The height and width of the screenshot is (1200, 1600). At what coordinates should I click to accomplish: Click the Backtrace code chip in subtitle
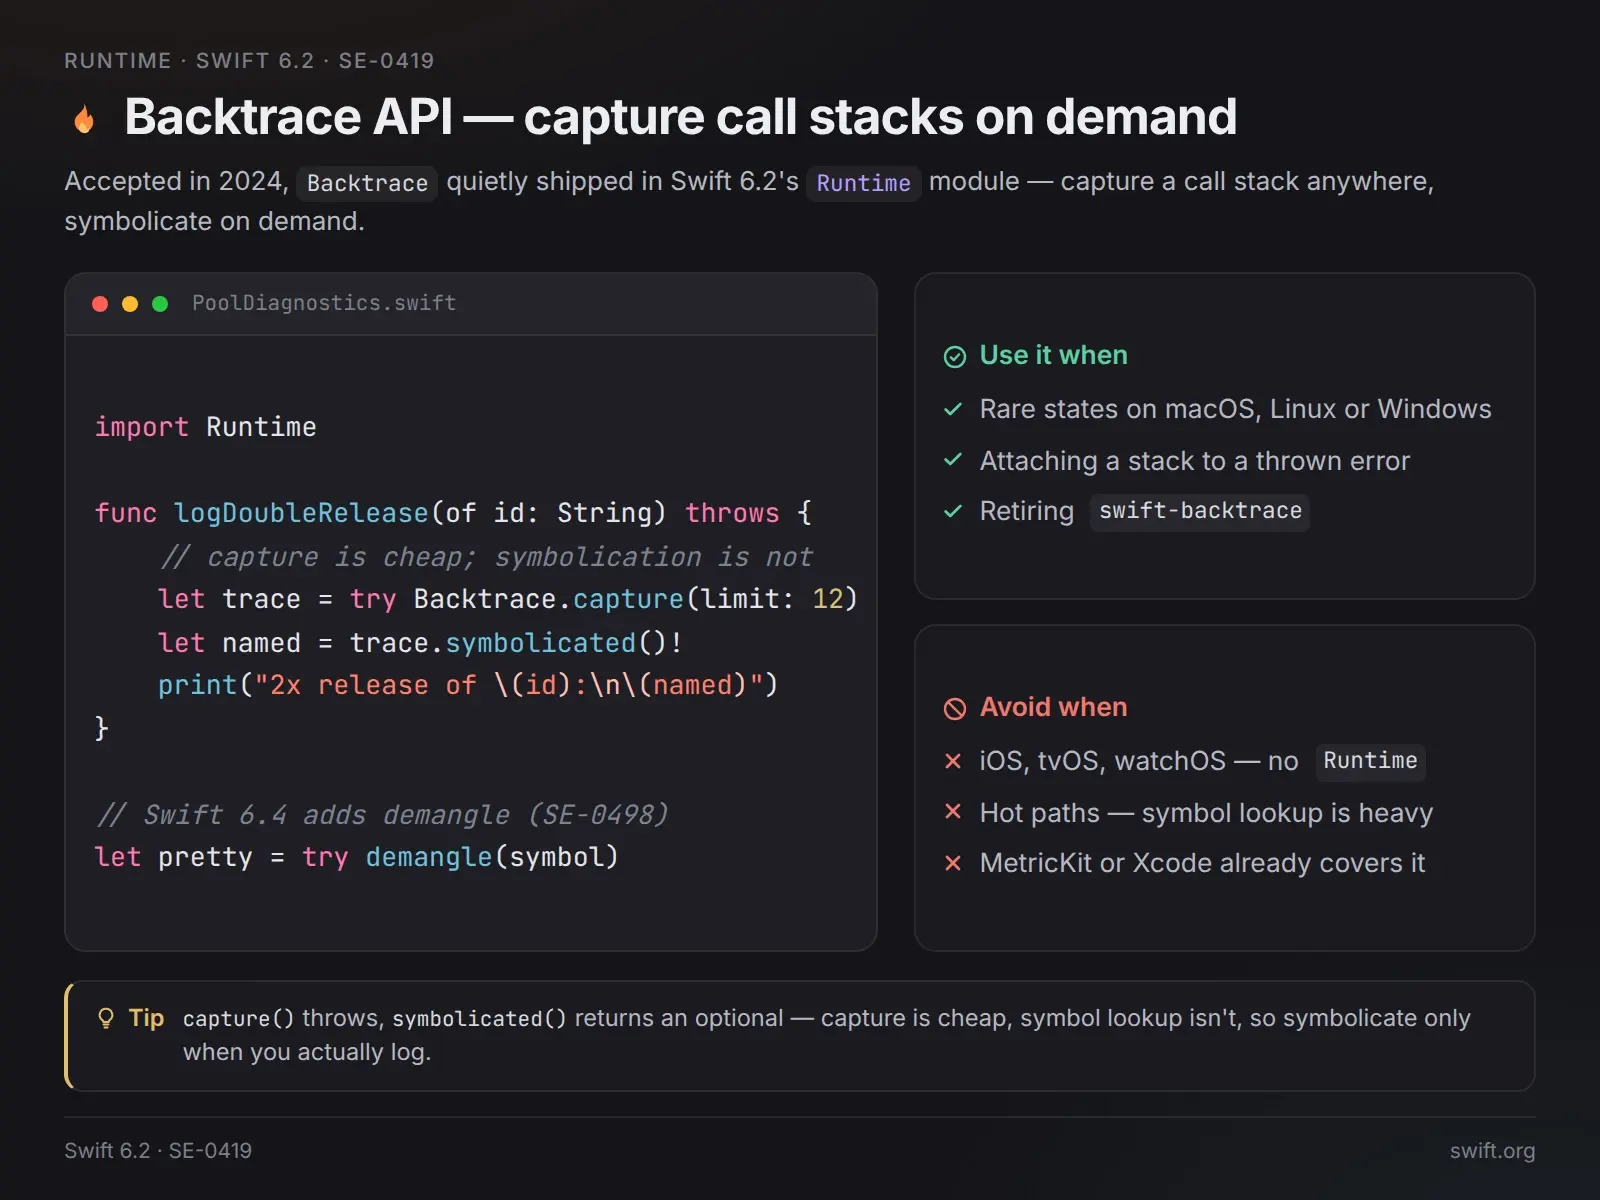367,183
